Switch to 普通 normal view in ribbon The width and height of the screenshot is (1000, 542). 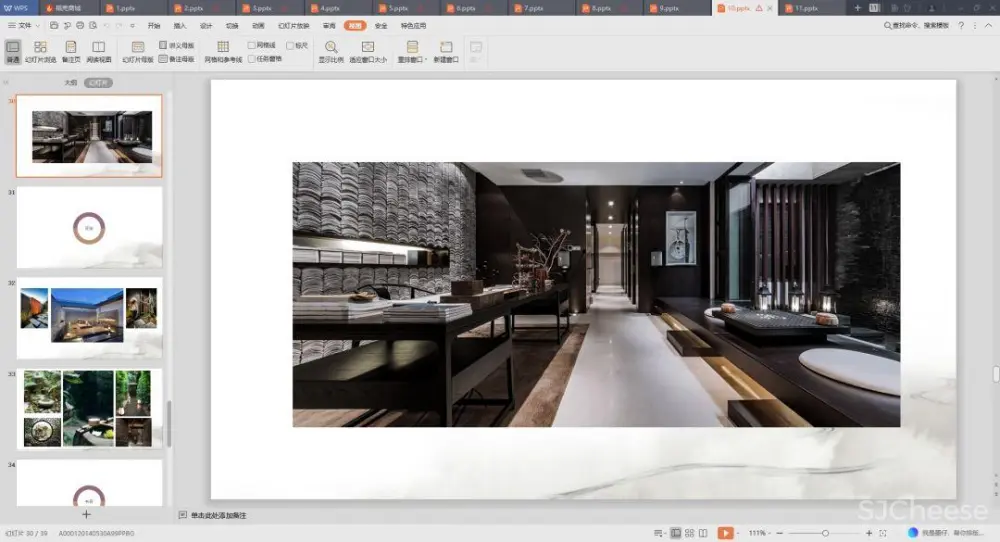12,51
